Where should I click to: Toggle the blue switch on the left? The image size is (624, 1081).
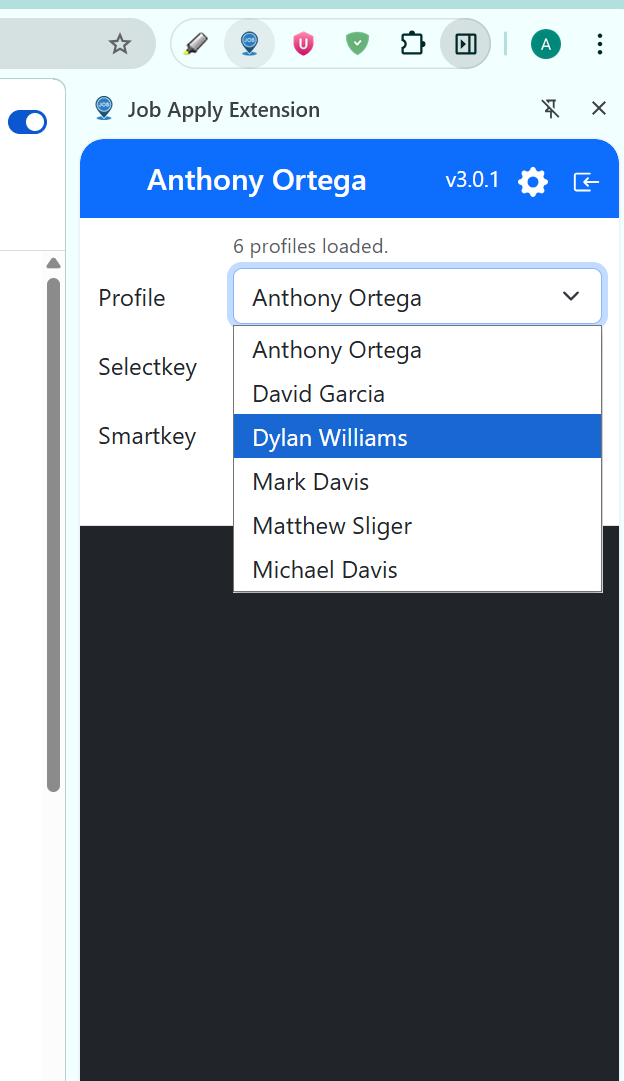(27, 121)
